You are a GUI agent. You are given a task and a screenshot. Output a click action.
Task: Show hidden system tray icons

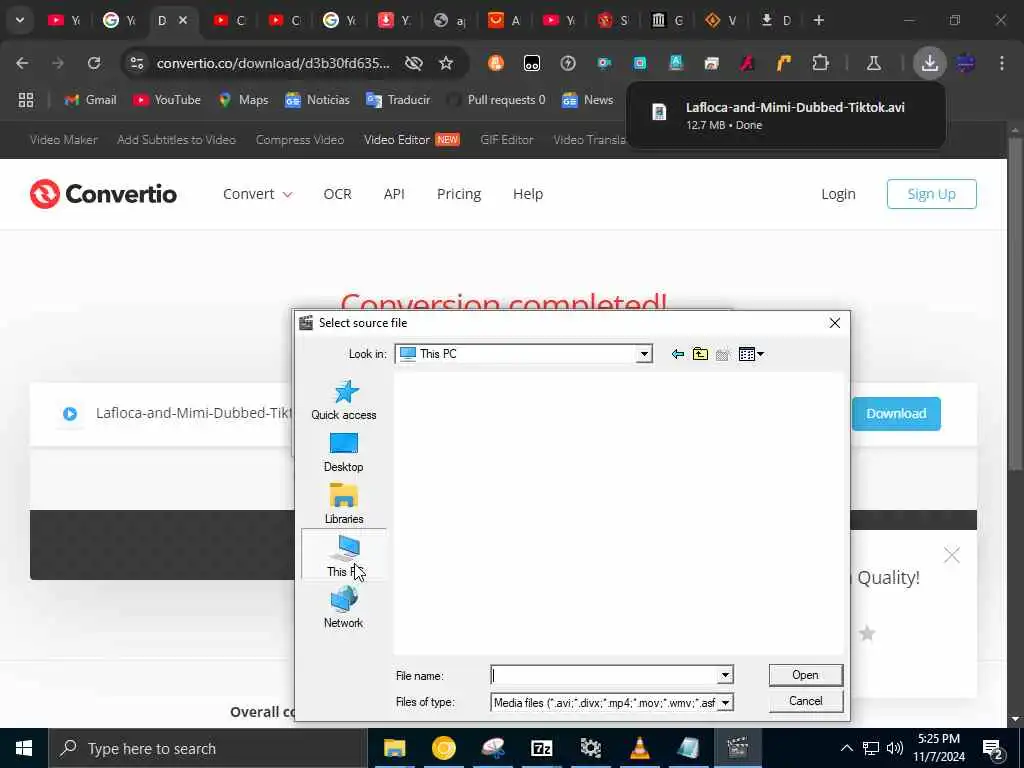846,748
